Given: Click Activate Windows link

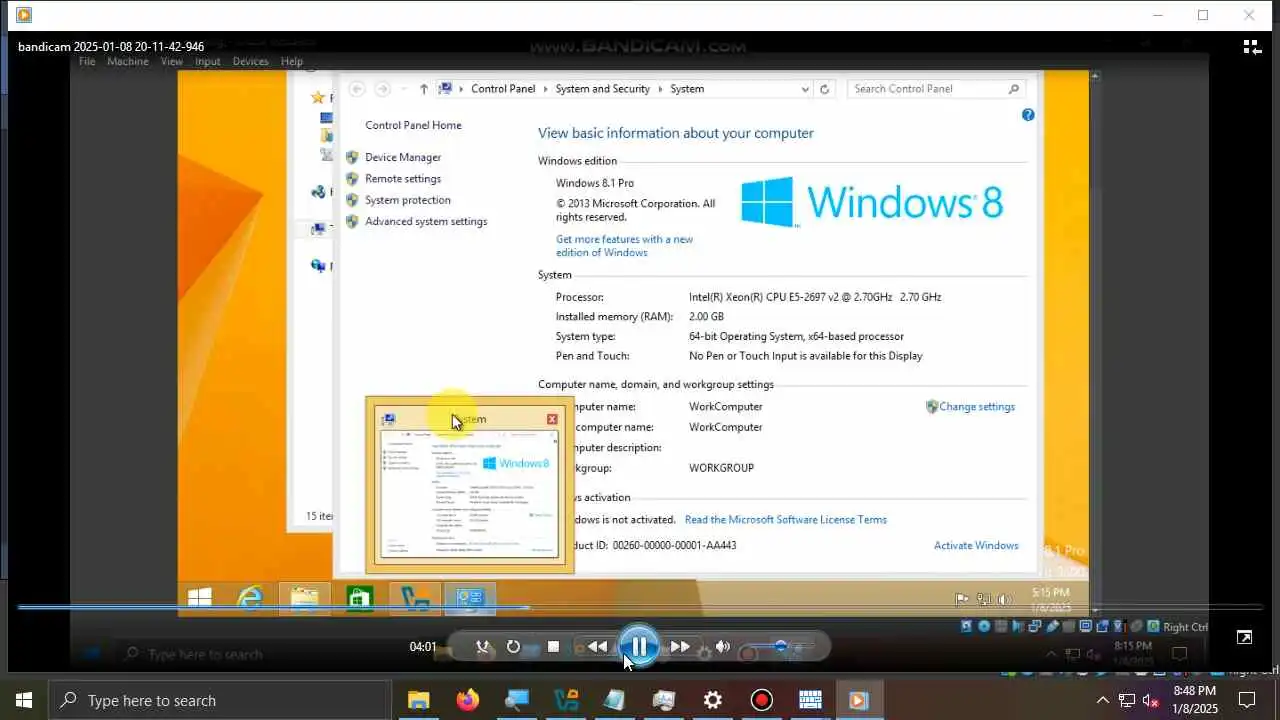Looking at the screenshot, I should (x=976, y=546).
